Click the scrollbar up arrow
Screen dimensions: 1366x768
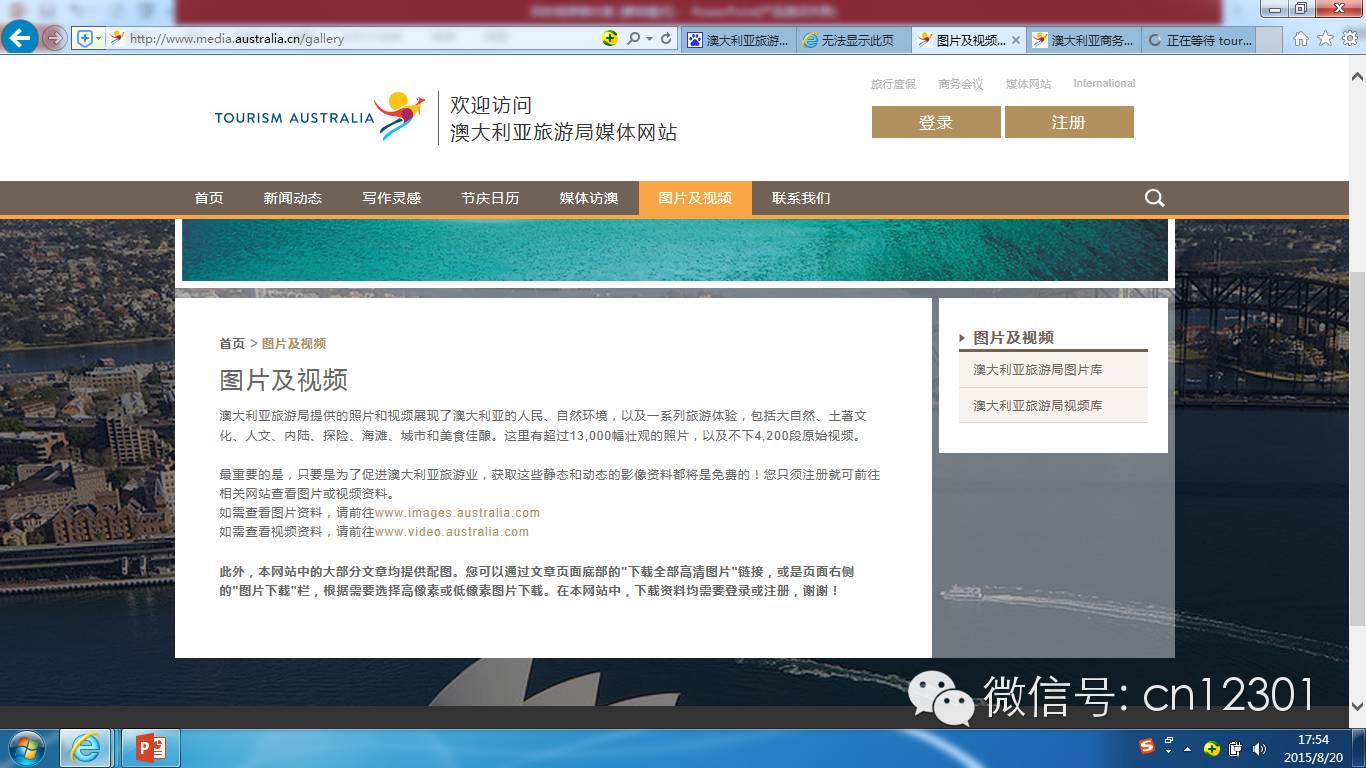click(1357, 76)
